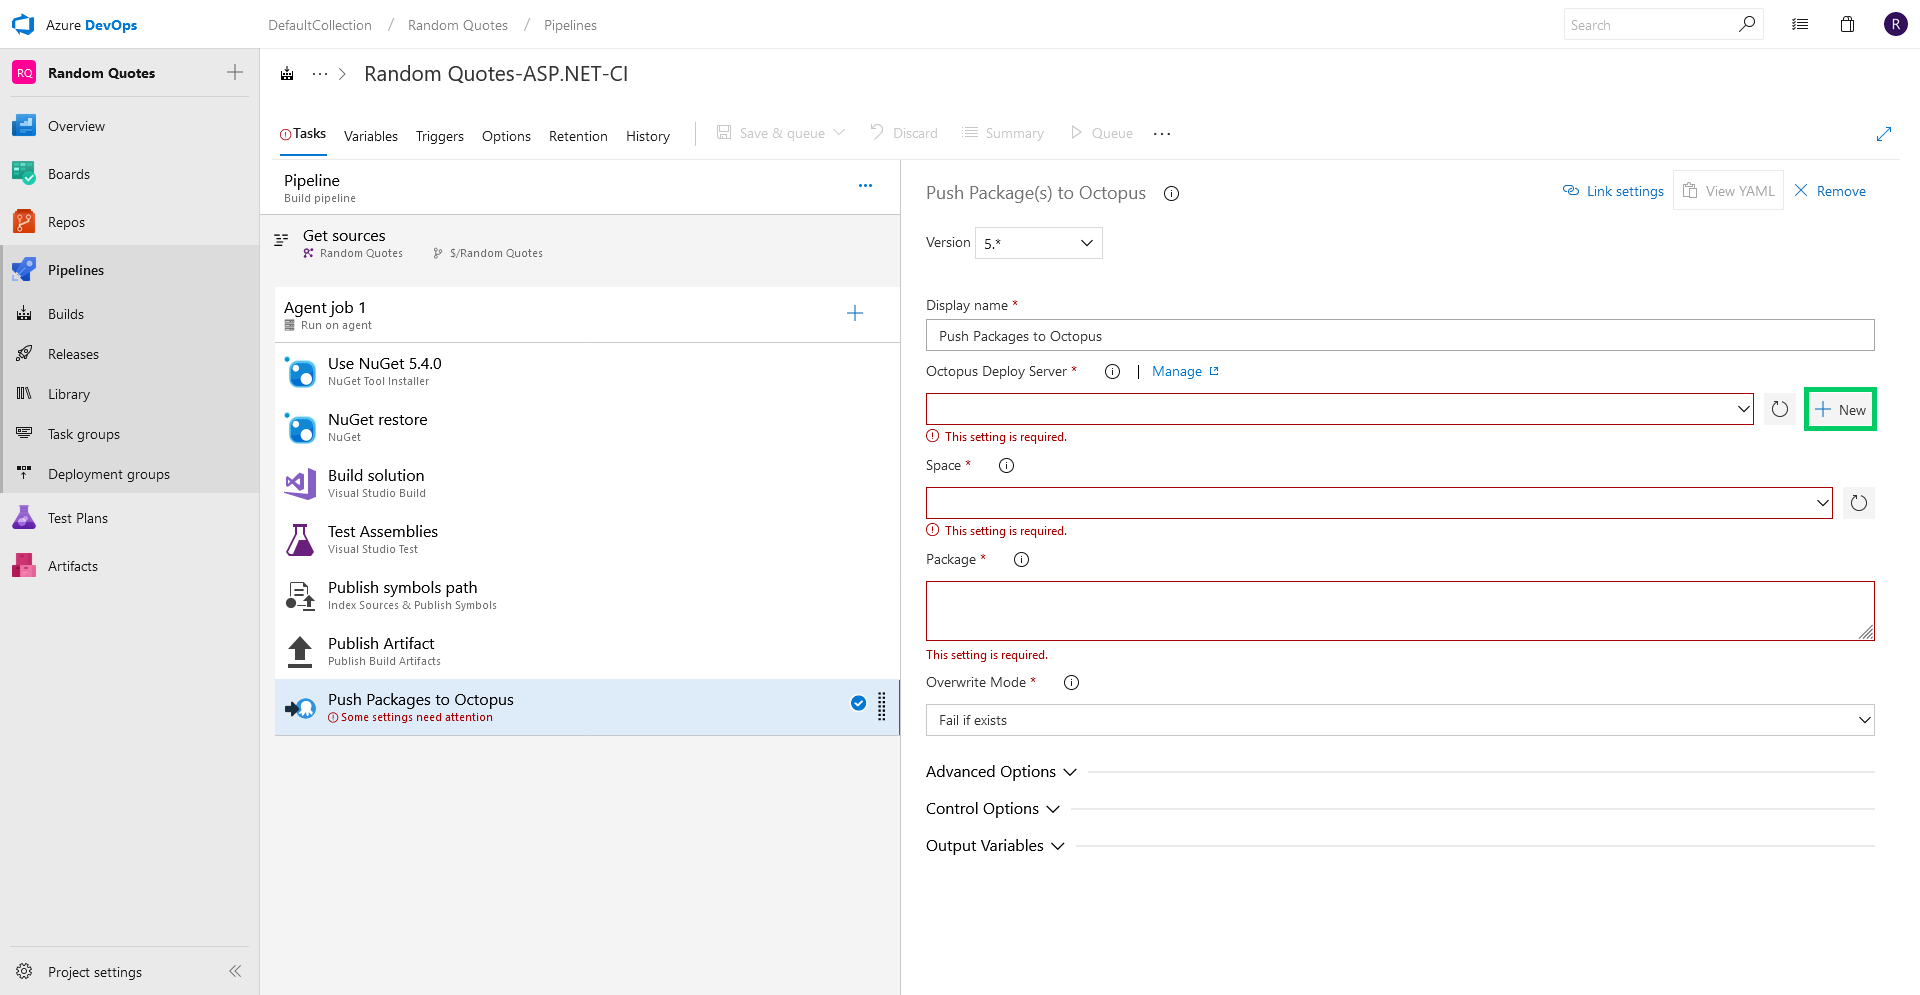This screenshot has height=995, width=1920.
Task: Refresh the Space list
Action: coord(1859,503)
